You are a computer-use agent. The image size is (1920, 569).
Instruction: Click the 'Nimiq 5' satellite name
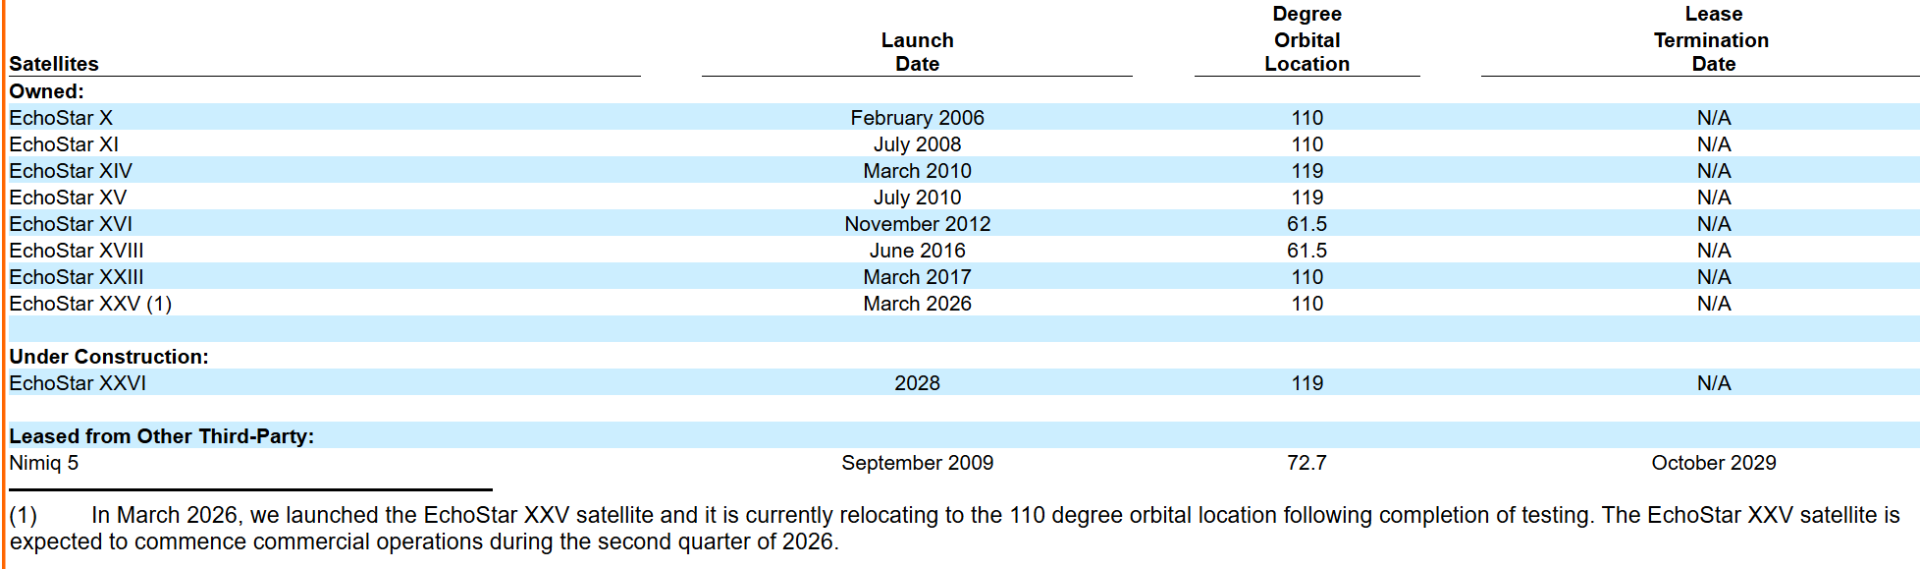pos(44,463)
